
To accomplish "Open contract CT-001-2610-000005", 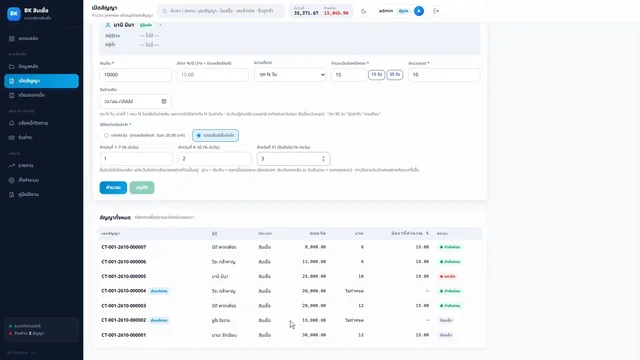I will pos(124,276).
